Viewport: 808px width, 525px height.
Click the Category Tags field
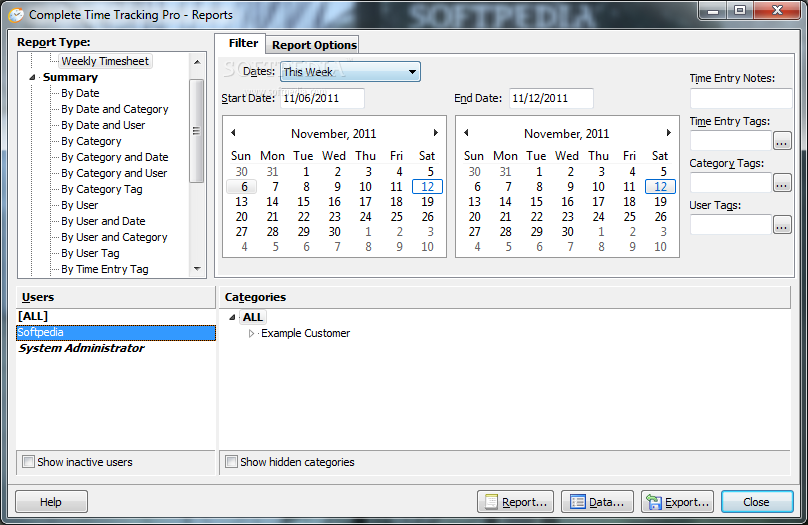point(731,182)
